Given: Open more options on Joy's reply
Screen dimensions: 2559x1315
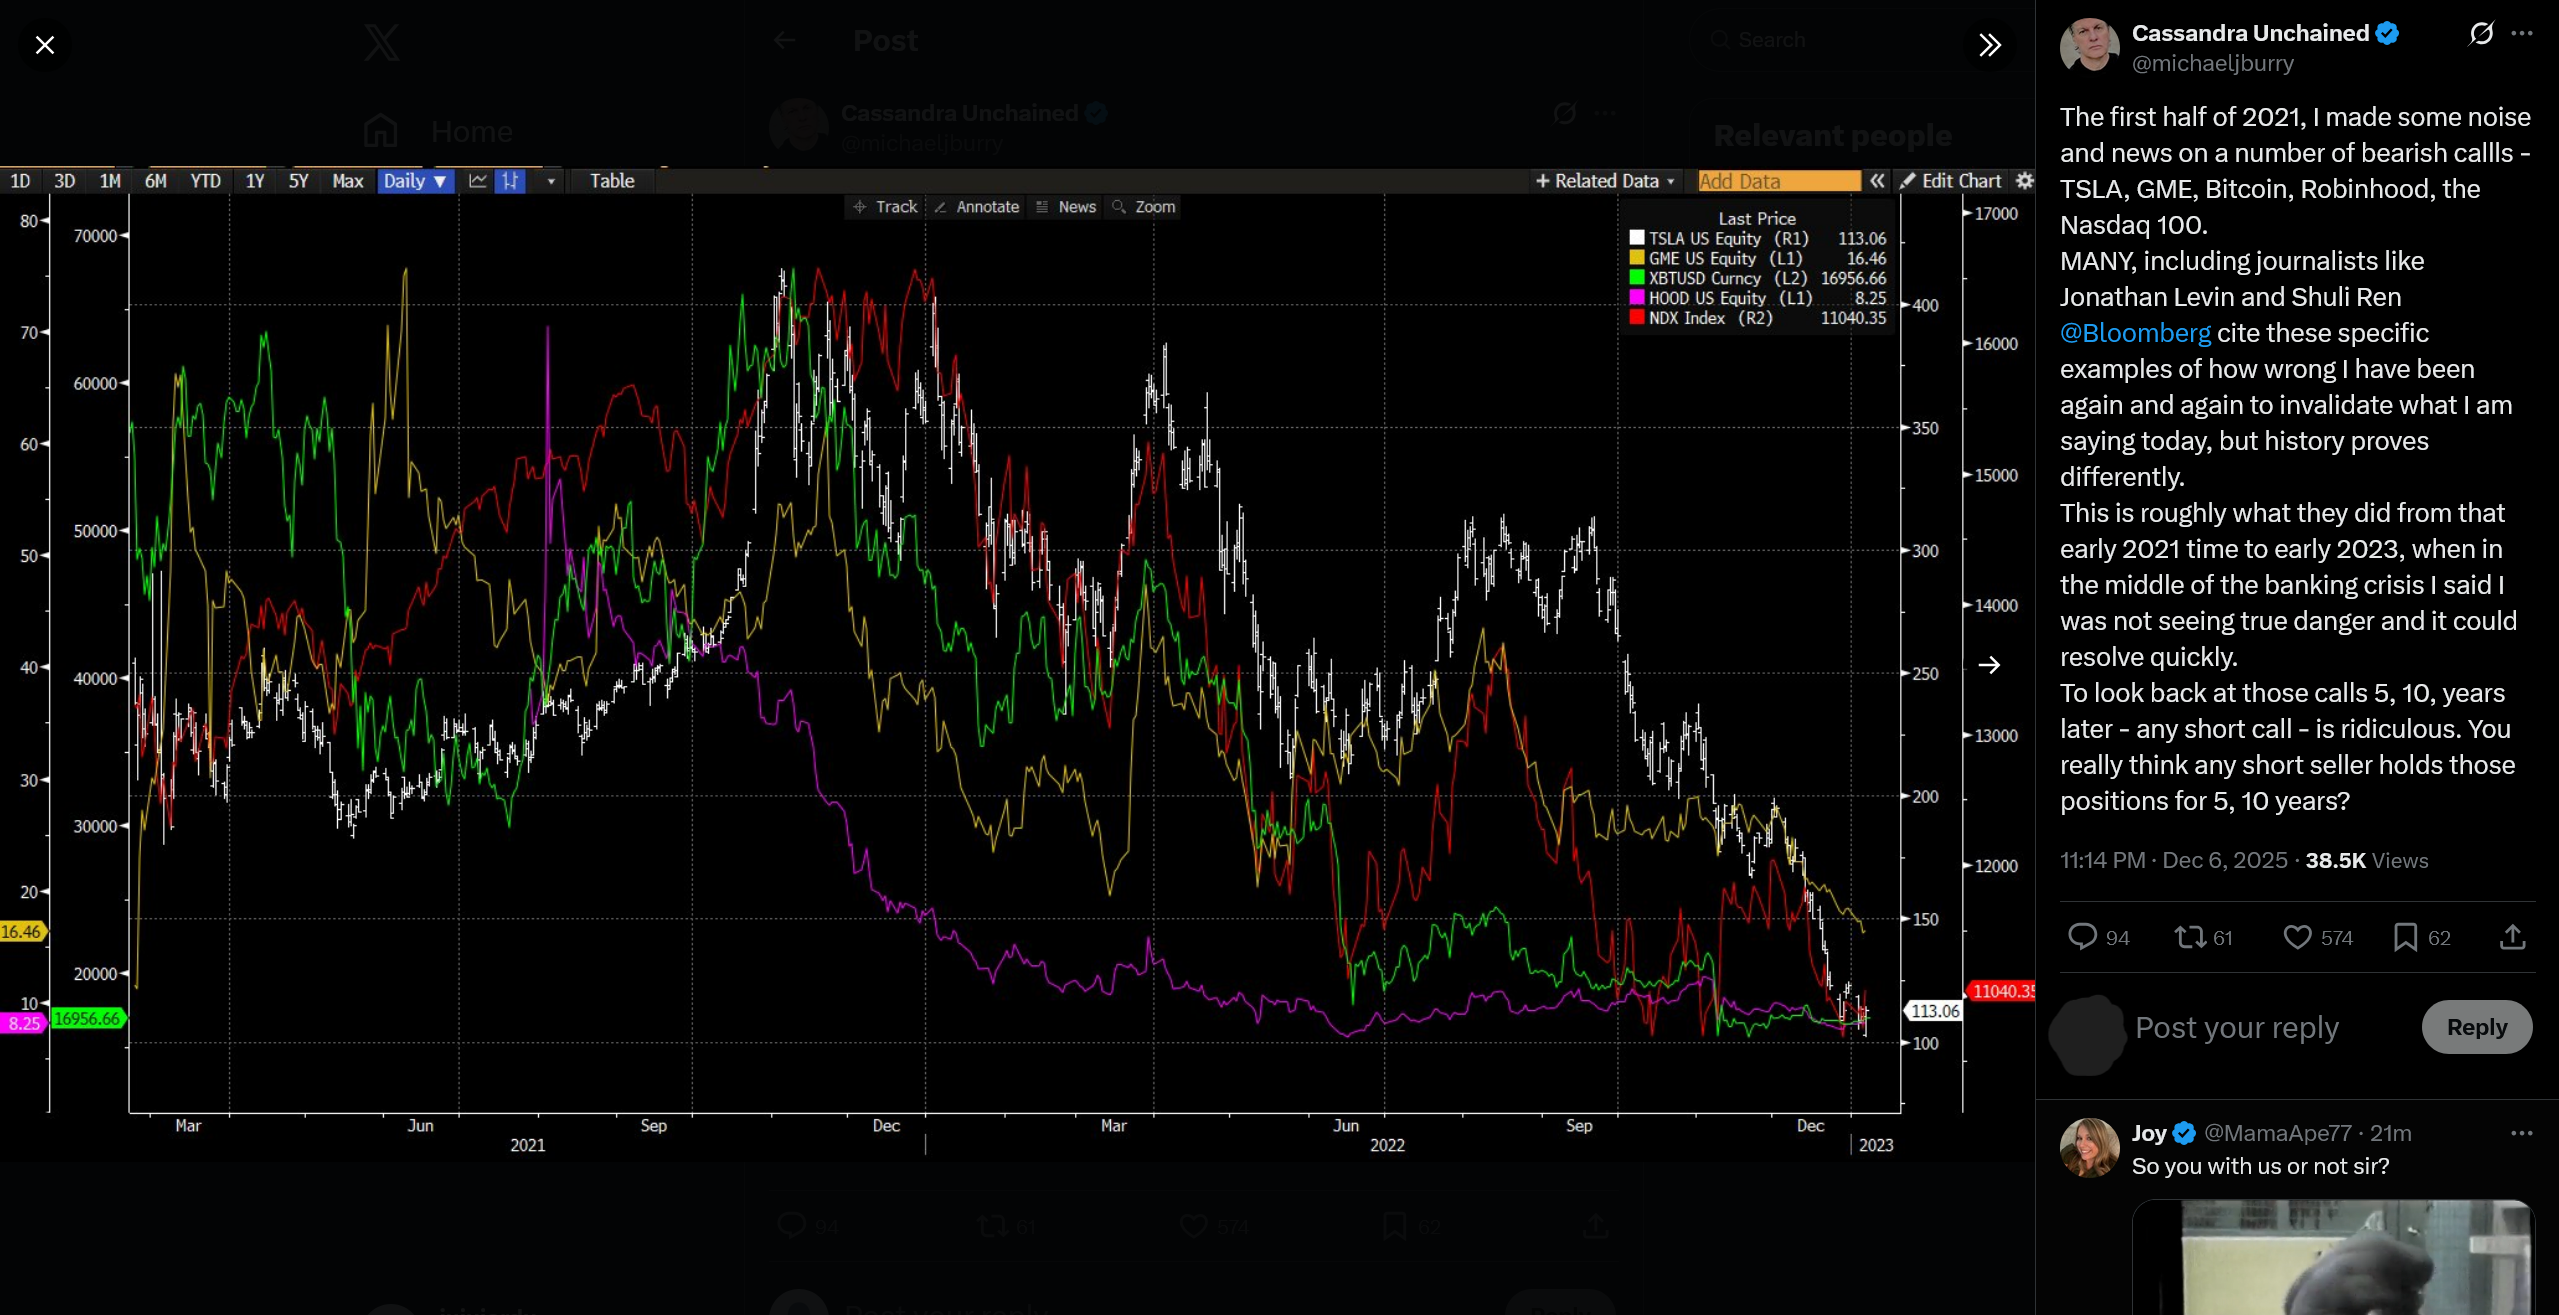Looking at the screenshot, I should click(2521, 1133).
